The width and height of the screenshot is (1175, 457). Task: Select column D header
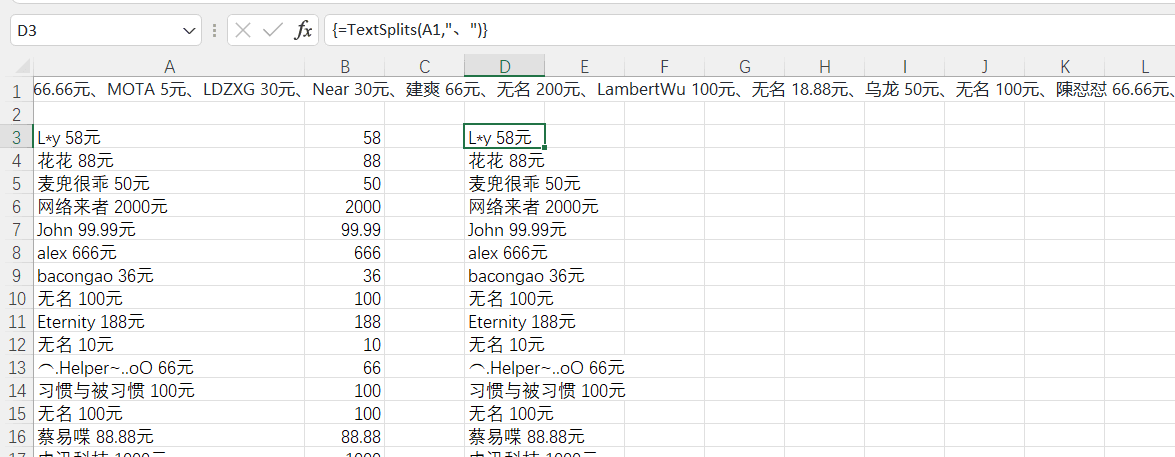point(504,67)
